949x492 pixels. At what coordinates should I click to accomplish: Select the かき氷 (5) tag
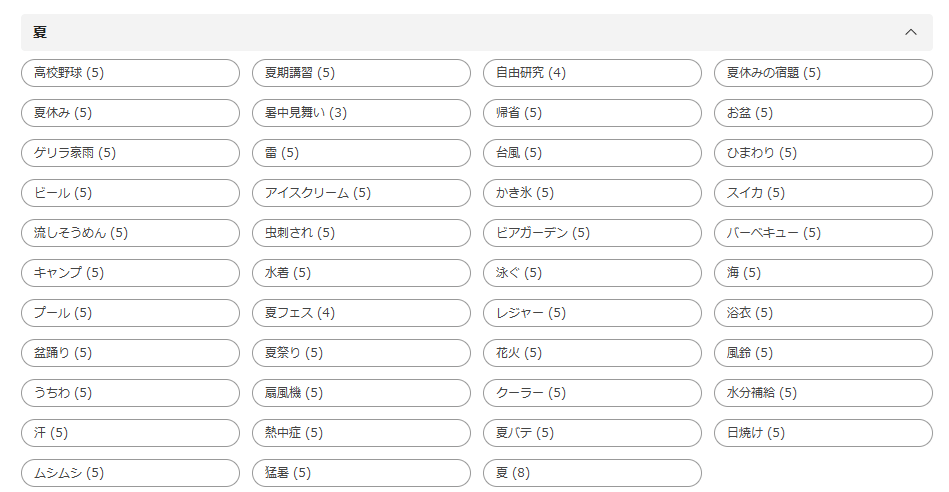pos(592,193)
